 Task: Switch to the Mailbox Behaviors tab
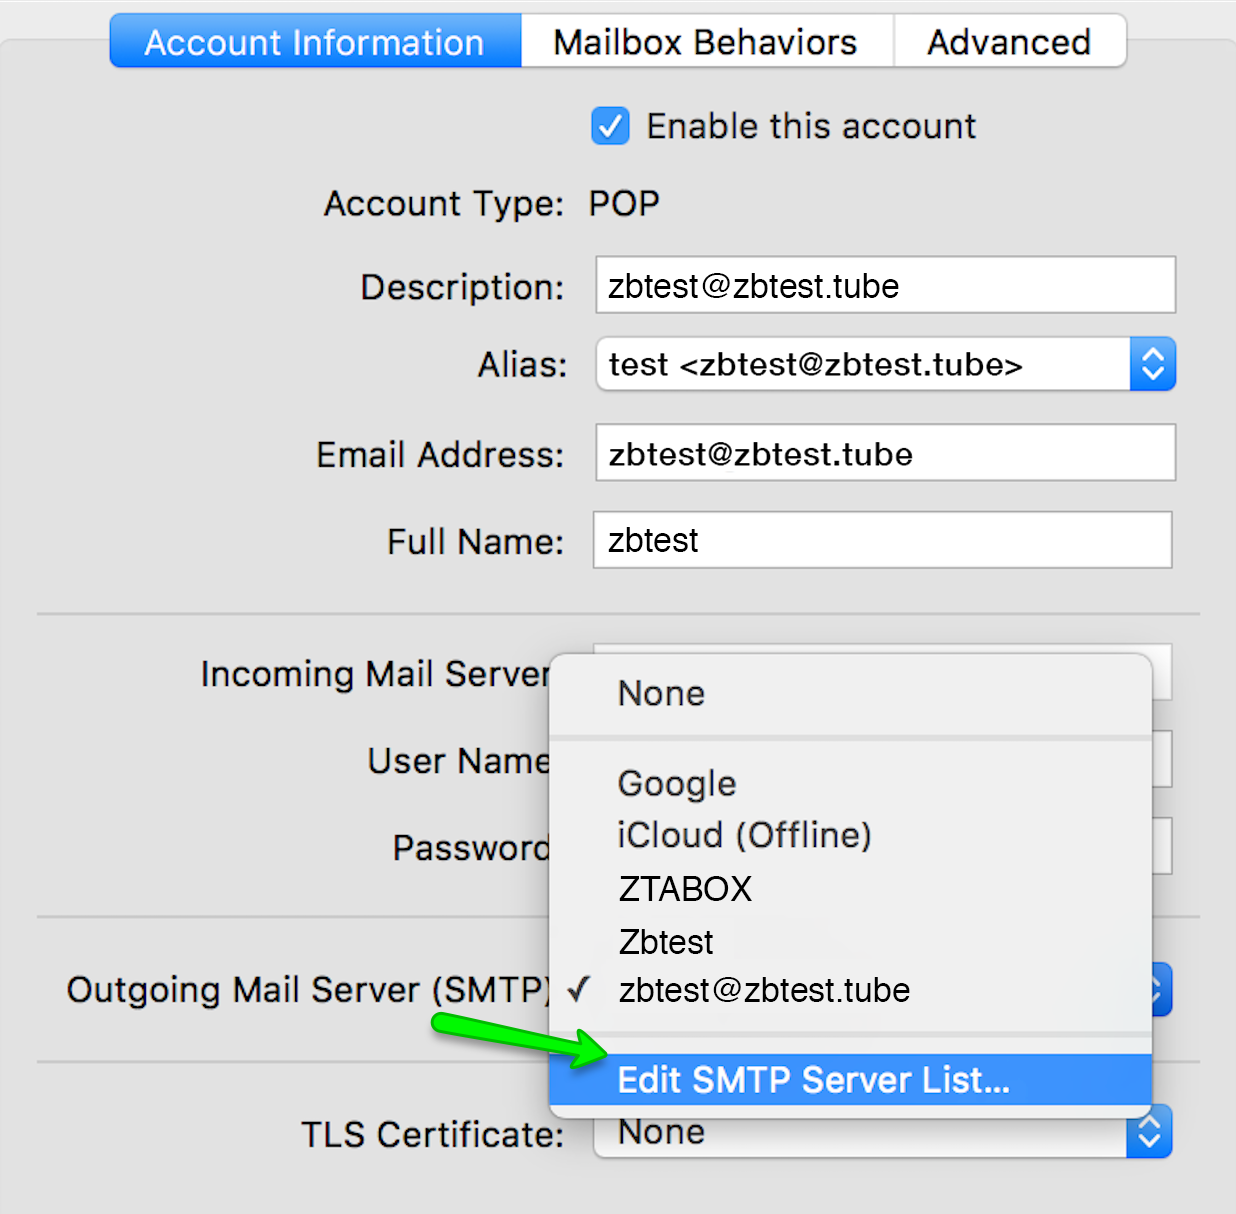click(706, 42)
